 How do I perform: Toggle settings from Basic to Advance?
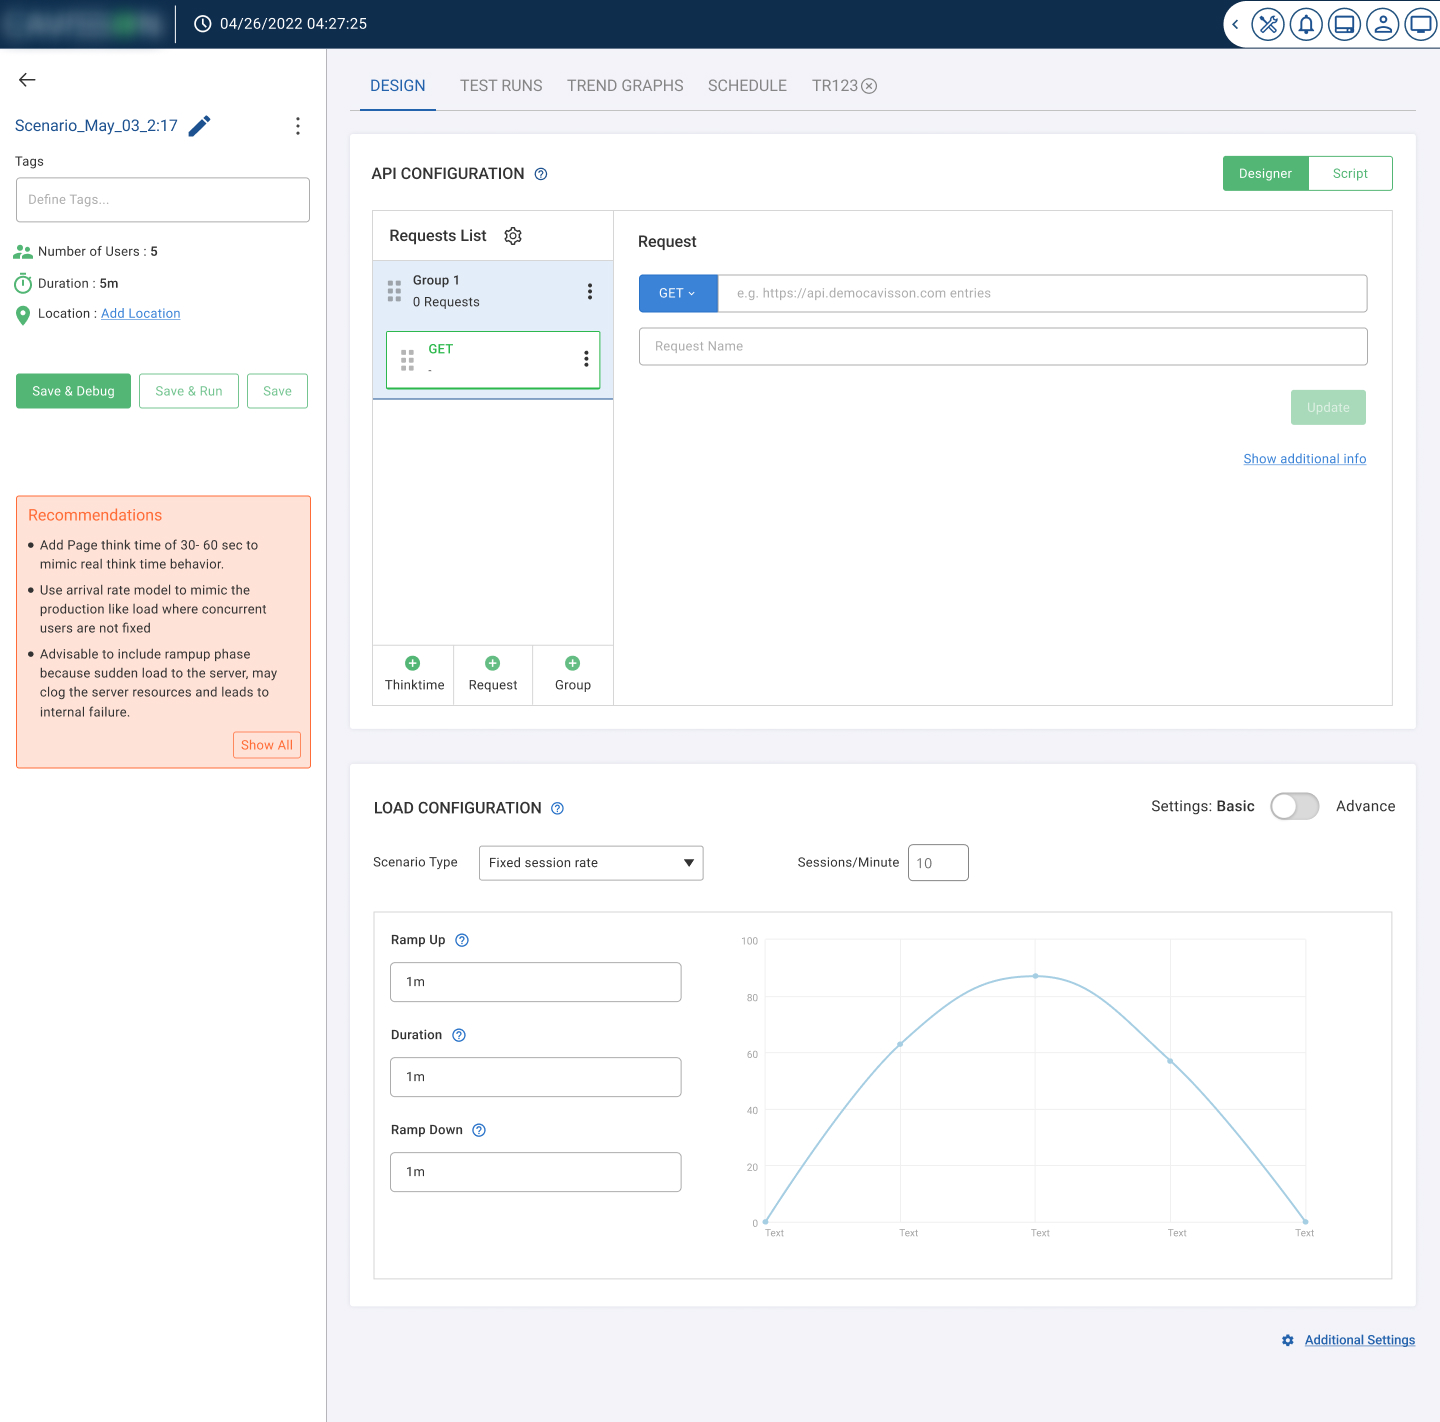point(1294,806)
